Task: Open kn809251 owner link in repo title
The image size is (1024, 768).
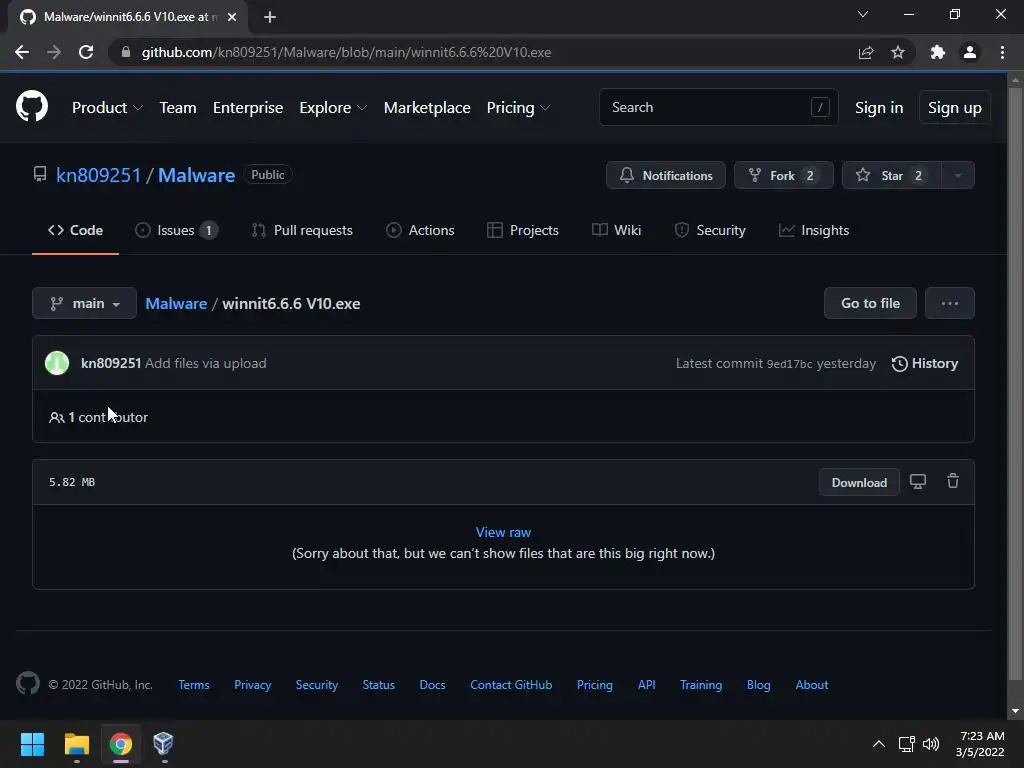Action: coord(99,175)
